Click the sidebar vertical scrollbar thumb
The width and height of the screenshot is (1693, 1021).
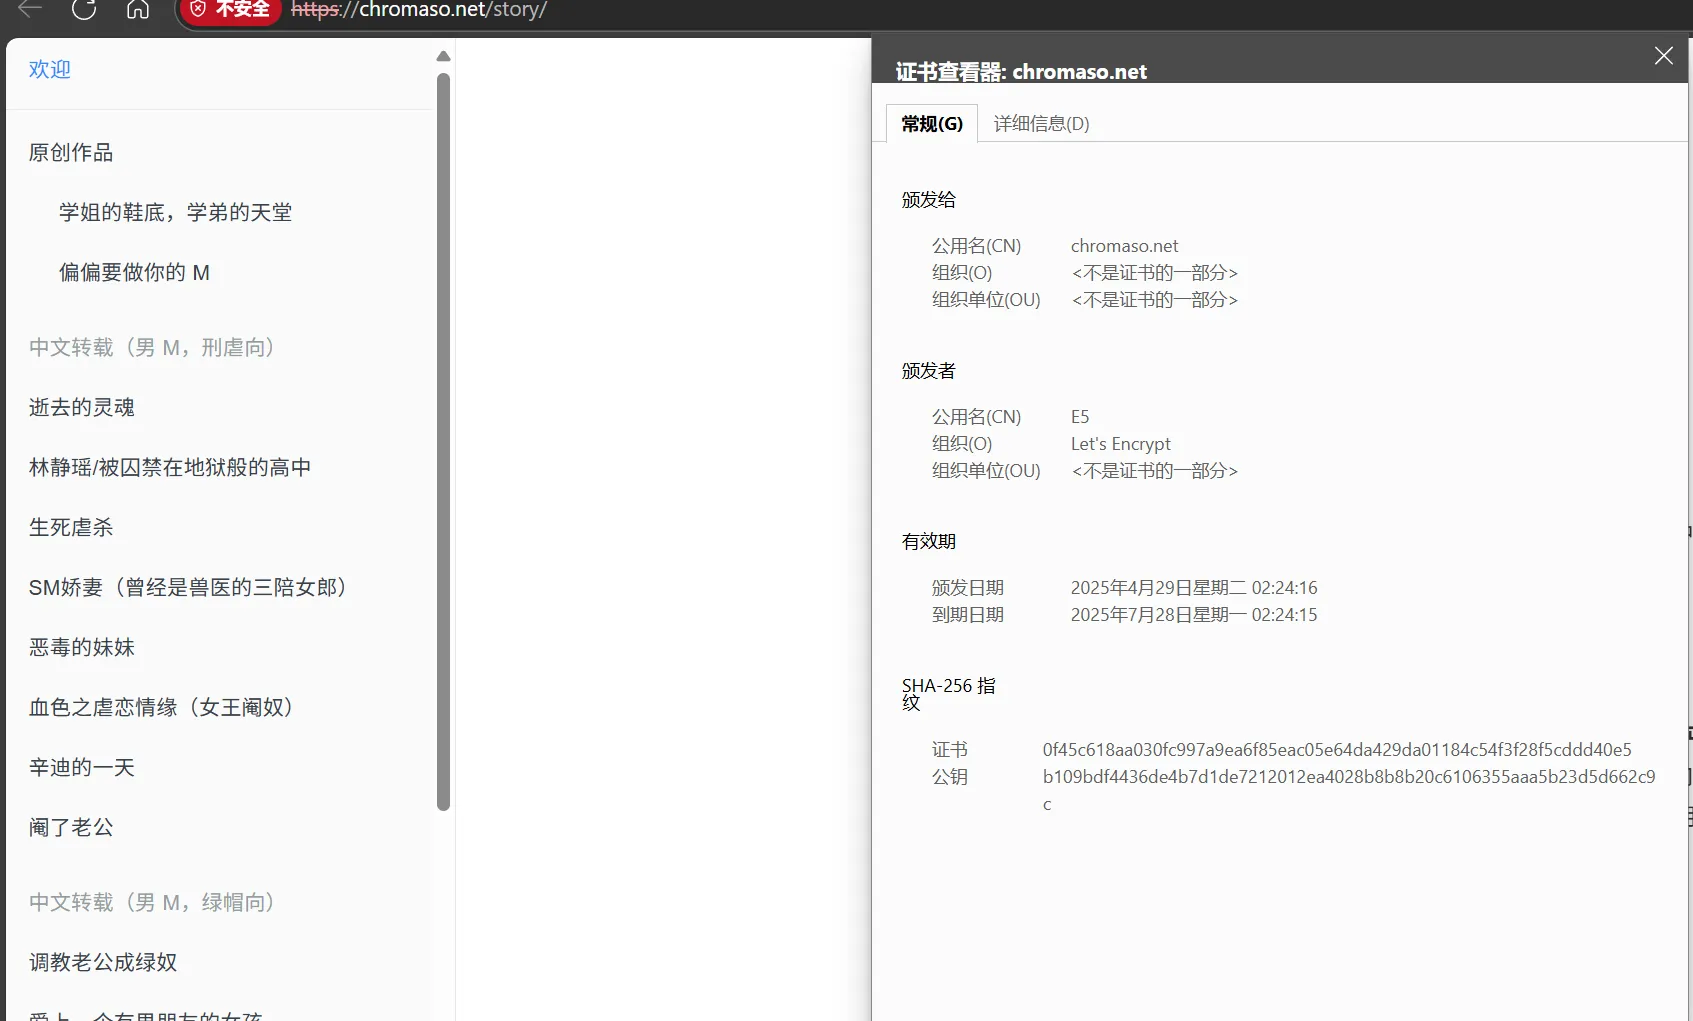coord(443,440)
